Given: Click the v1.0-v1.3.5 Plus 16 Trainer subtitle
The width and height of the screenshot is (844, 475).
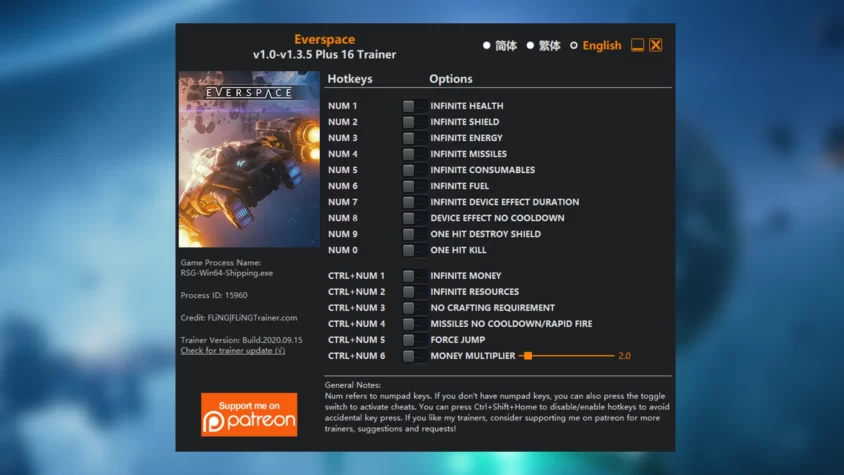Looking at the screenshot, I should pos(325,54).
